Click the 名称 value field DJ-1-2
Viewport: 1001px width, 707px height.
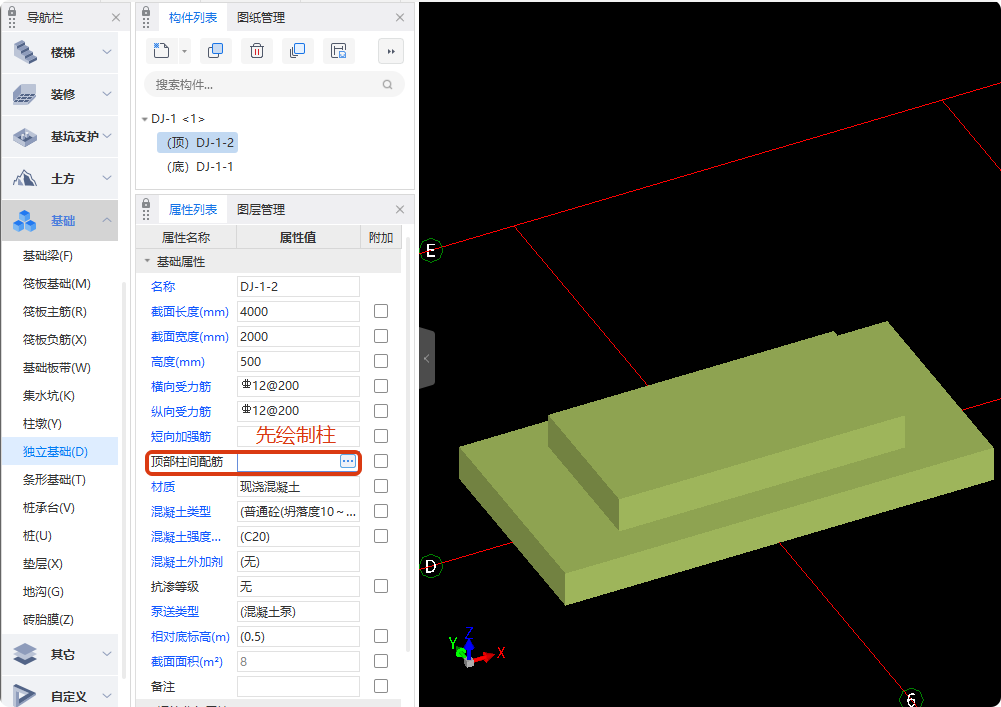[x=298, y=286]
